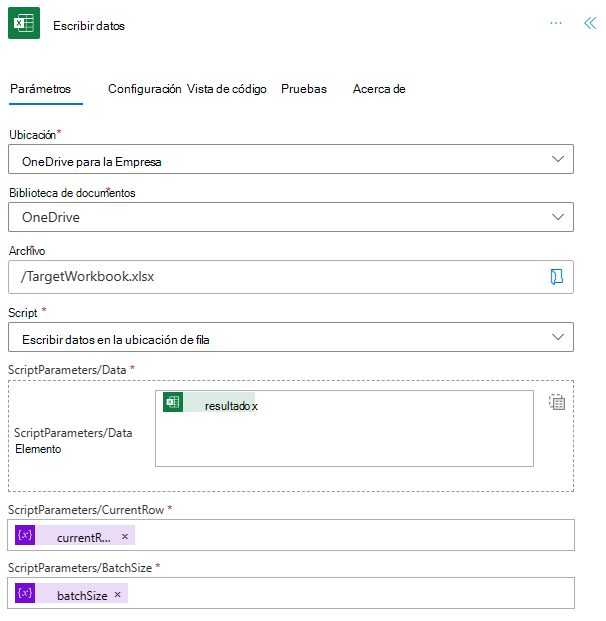Click the resultado token's Excel icon
This screenshot has width=606, height=621.
[173, 402]
